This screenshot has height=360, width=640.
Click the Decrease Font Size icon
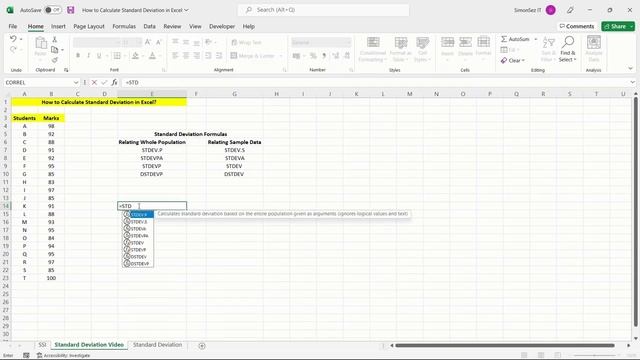159,42
